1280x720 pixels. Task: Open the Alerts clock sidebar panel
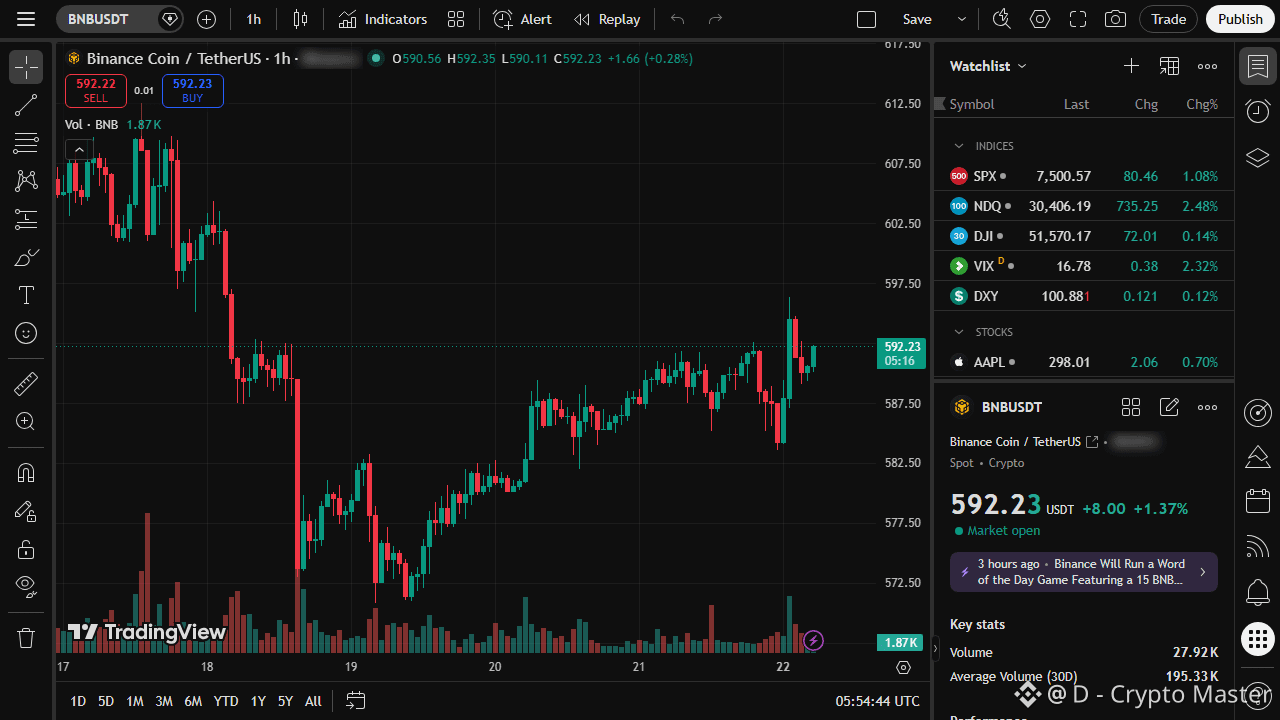[1258, 111]
